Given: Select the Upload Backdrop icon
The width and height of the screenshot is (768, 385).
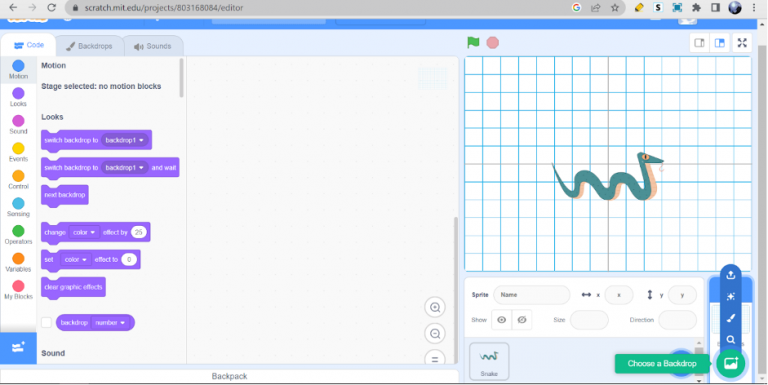Looking at the screenshot, I should pyautogui.click(x=731, y=275).
